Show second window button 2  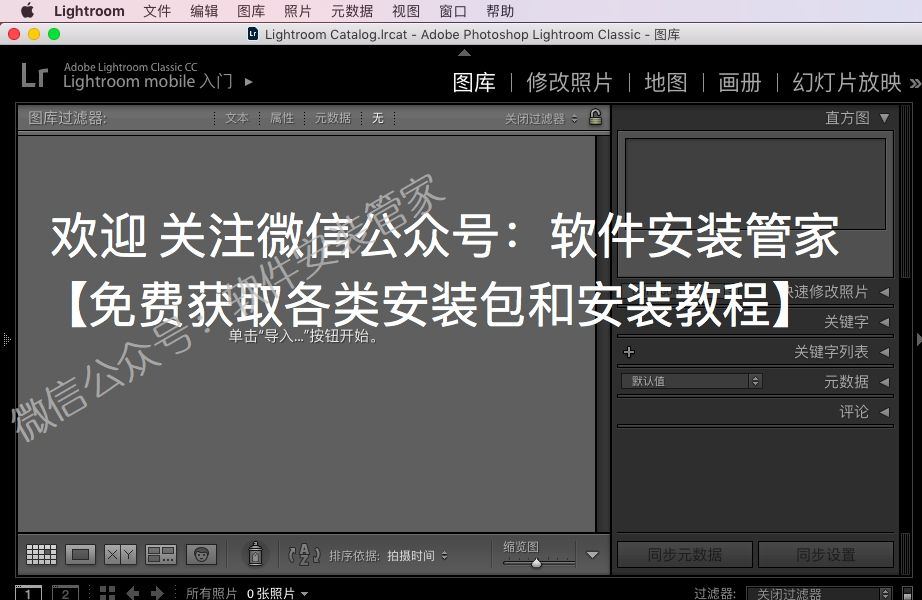coord(65,592)
